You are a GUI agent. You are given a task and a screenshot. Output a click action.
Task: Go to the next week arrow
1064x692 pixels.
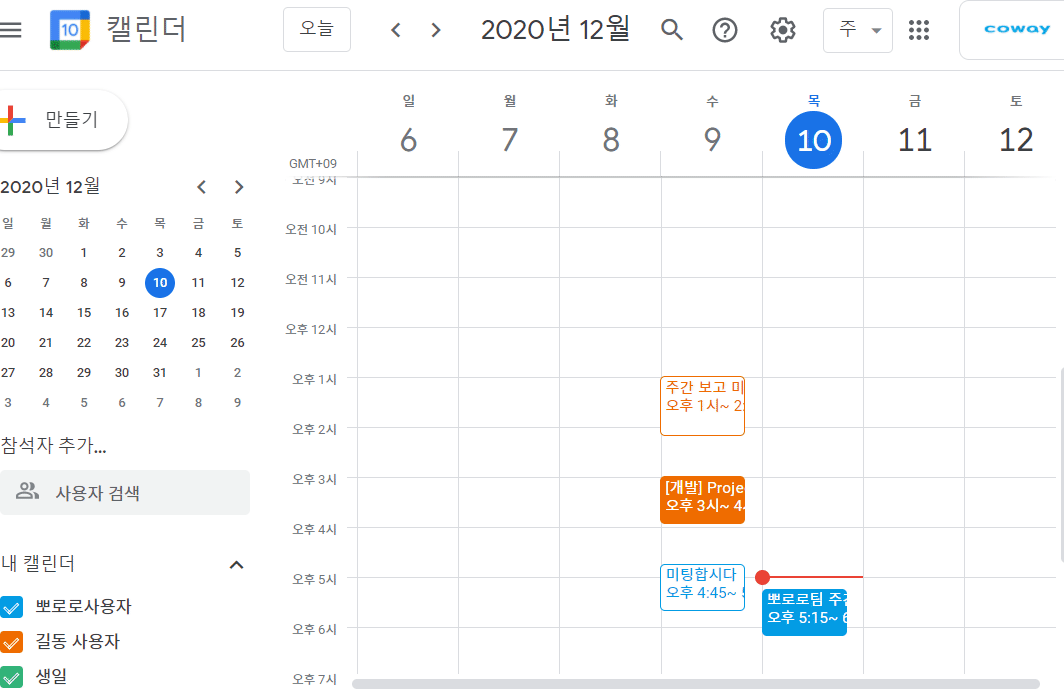tap(436, 30)
